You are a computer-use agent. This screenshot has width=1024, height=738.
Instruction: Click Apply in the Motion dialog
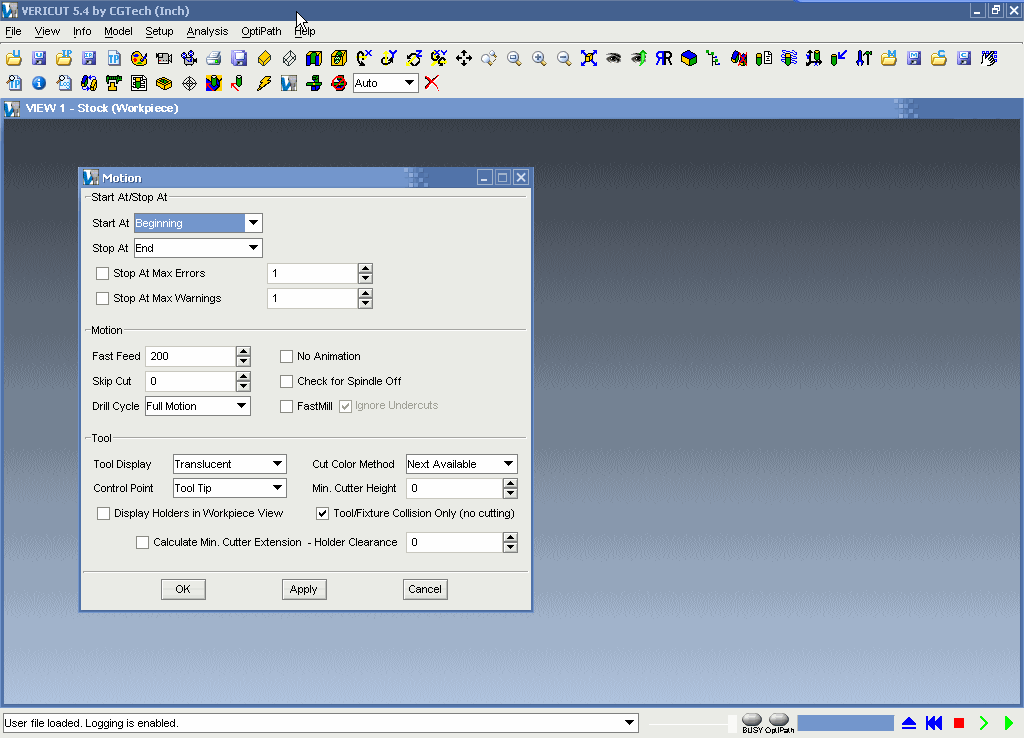click(x=304, y=590)
